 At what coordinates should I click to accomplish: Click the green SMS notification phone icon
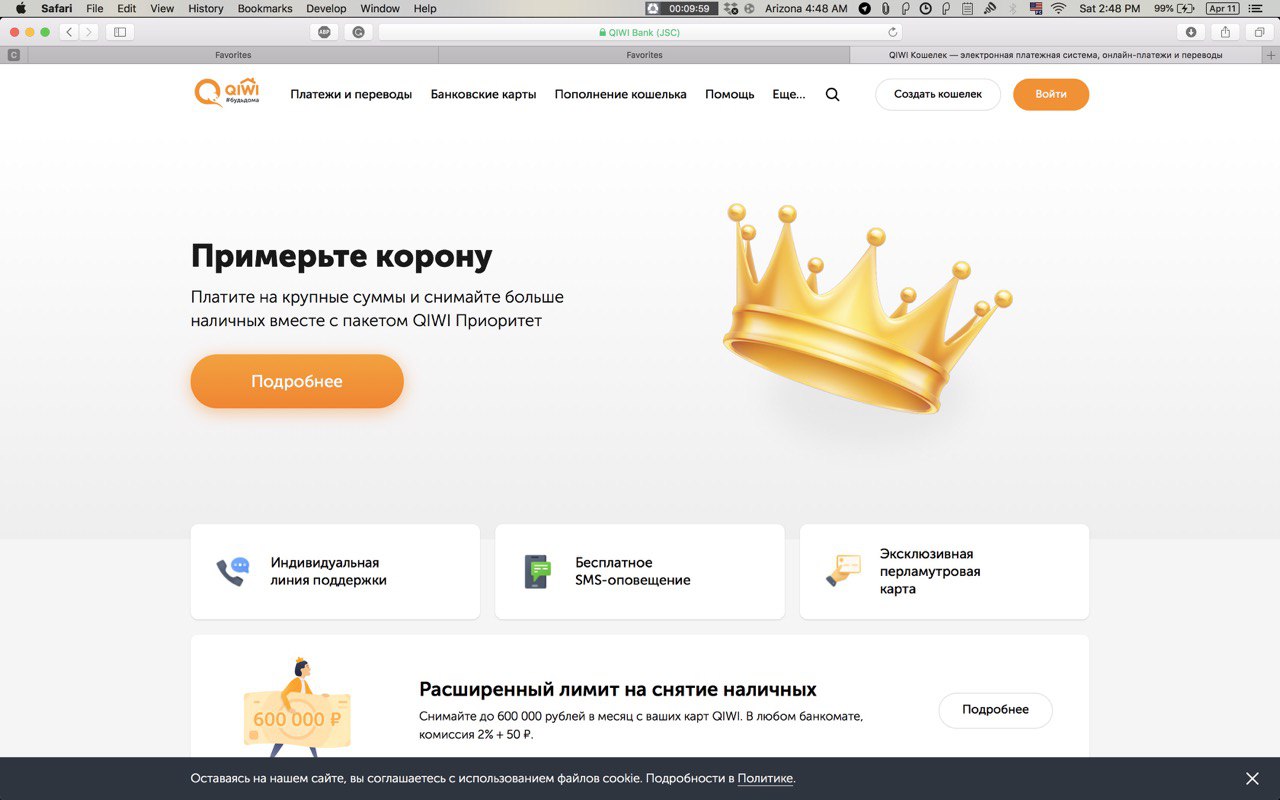(x=538, y=572)
